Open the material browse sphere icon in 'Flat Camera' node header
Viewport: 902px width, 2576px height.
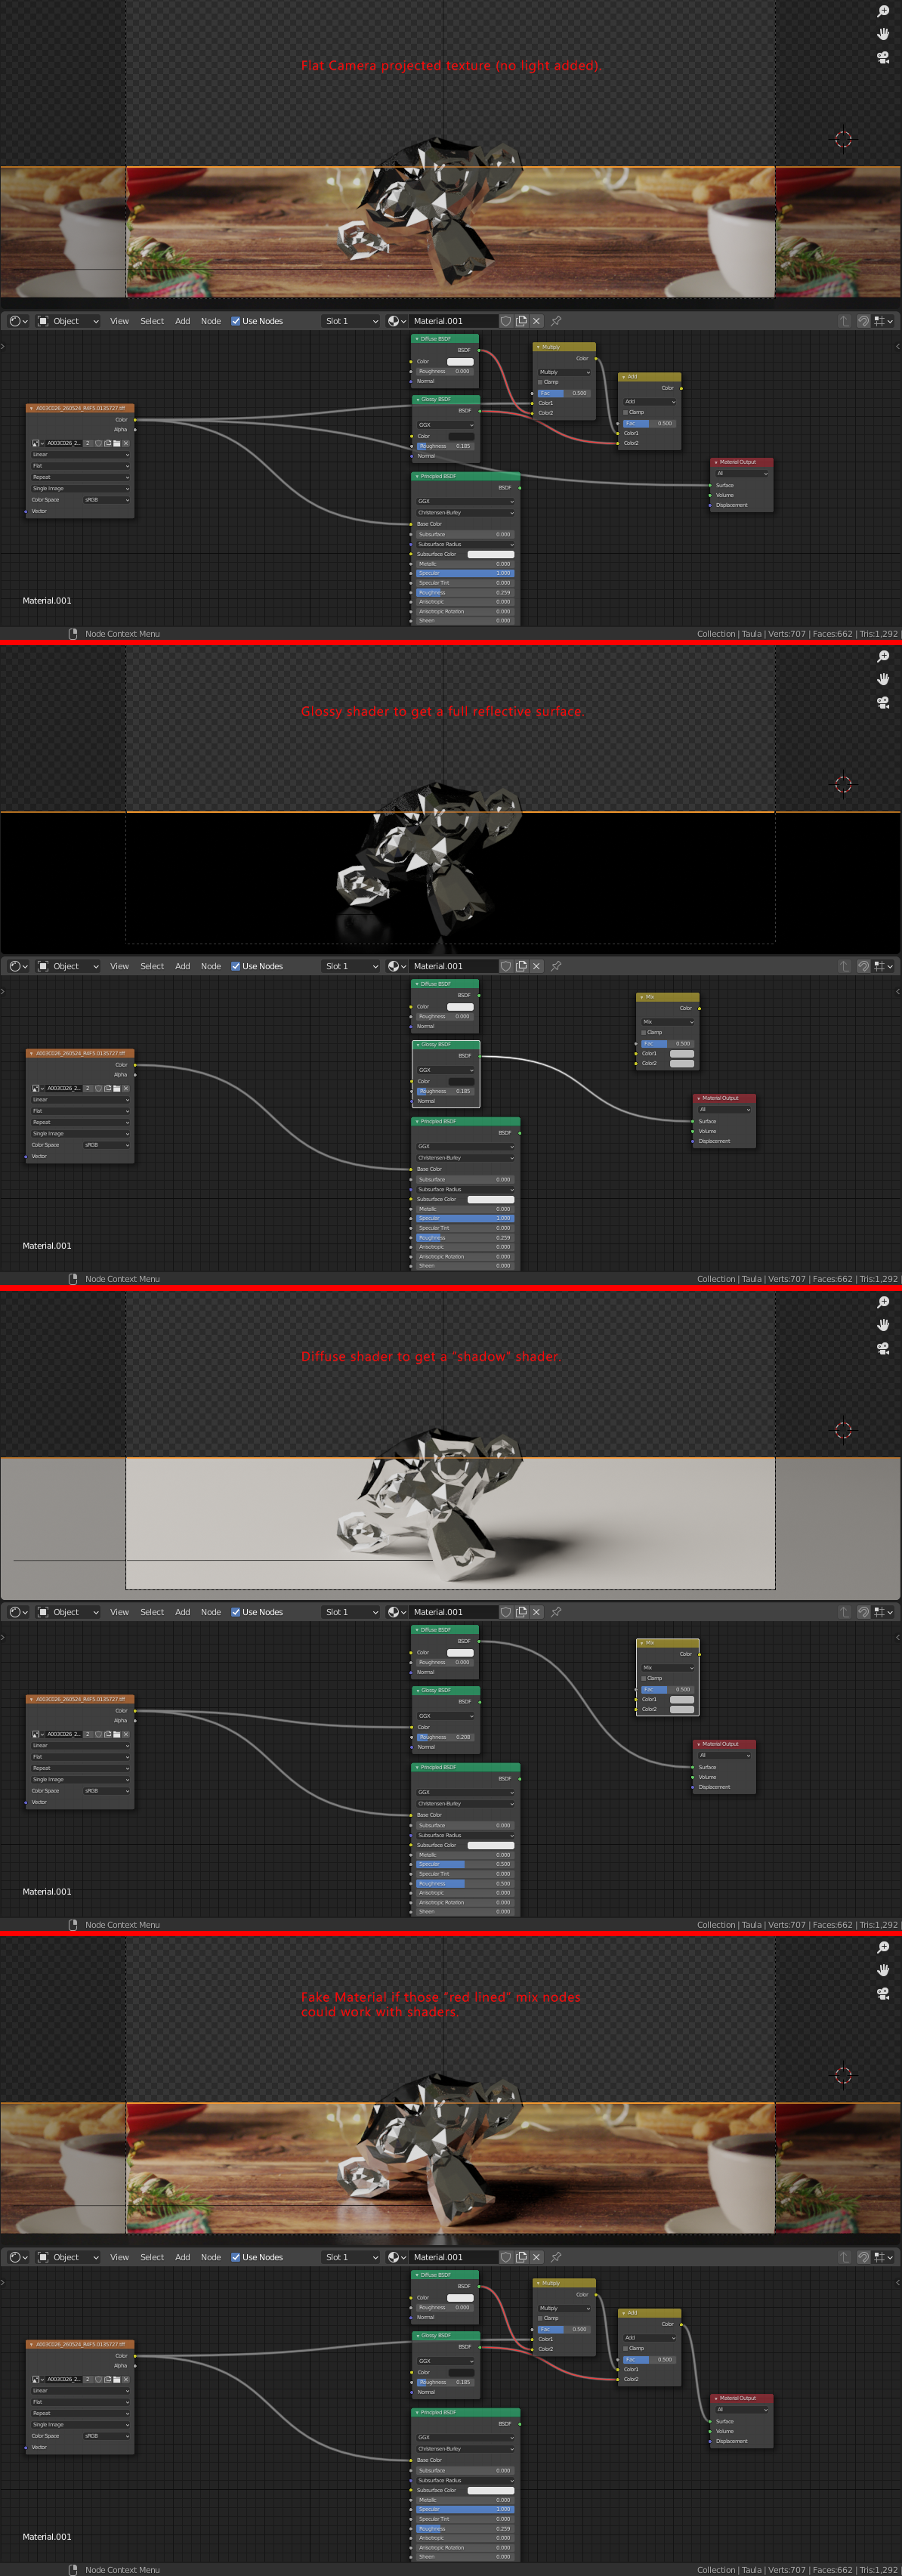coord(397,321)
